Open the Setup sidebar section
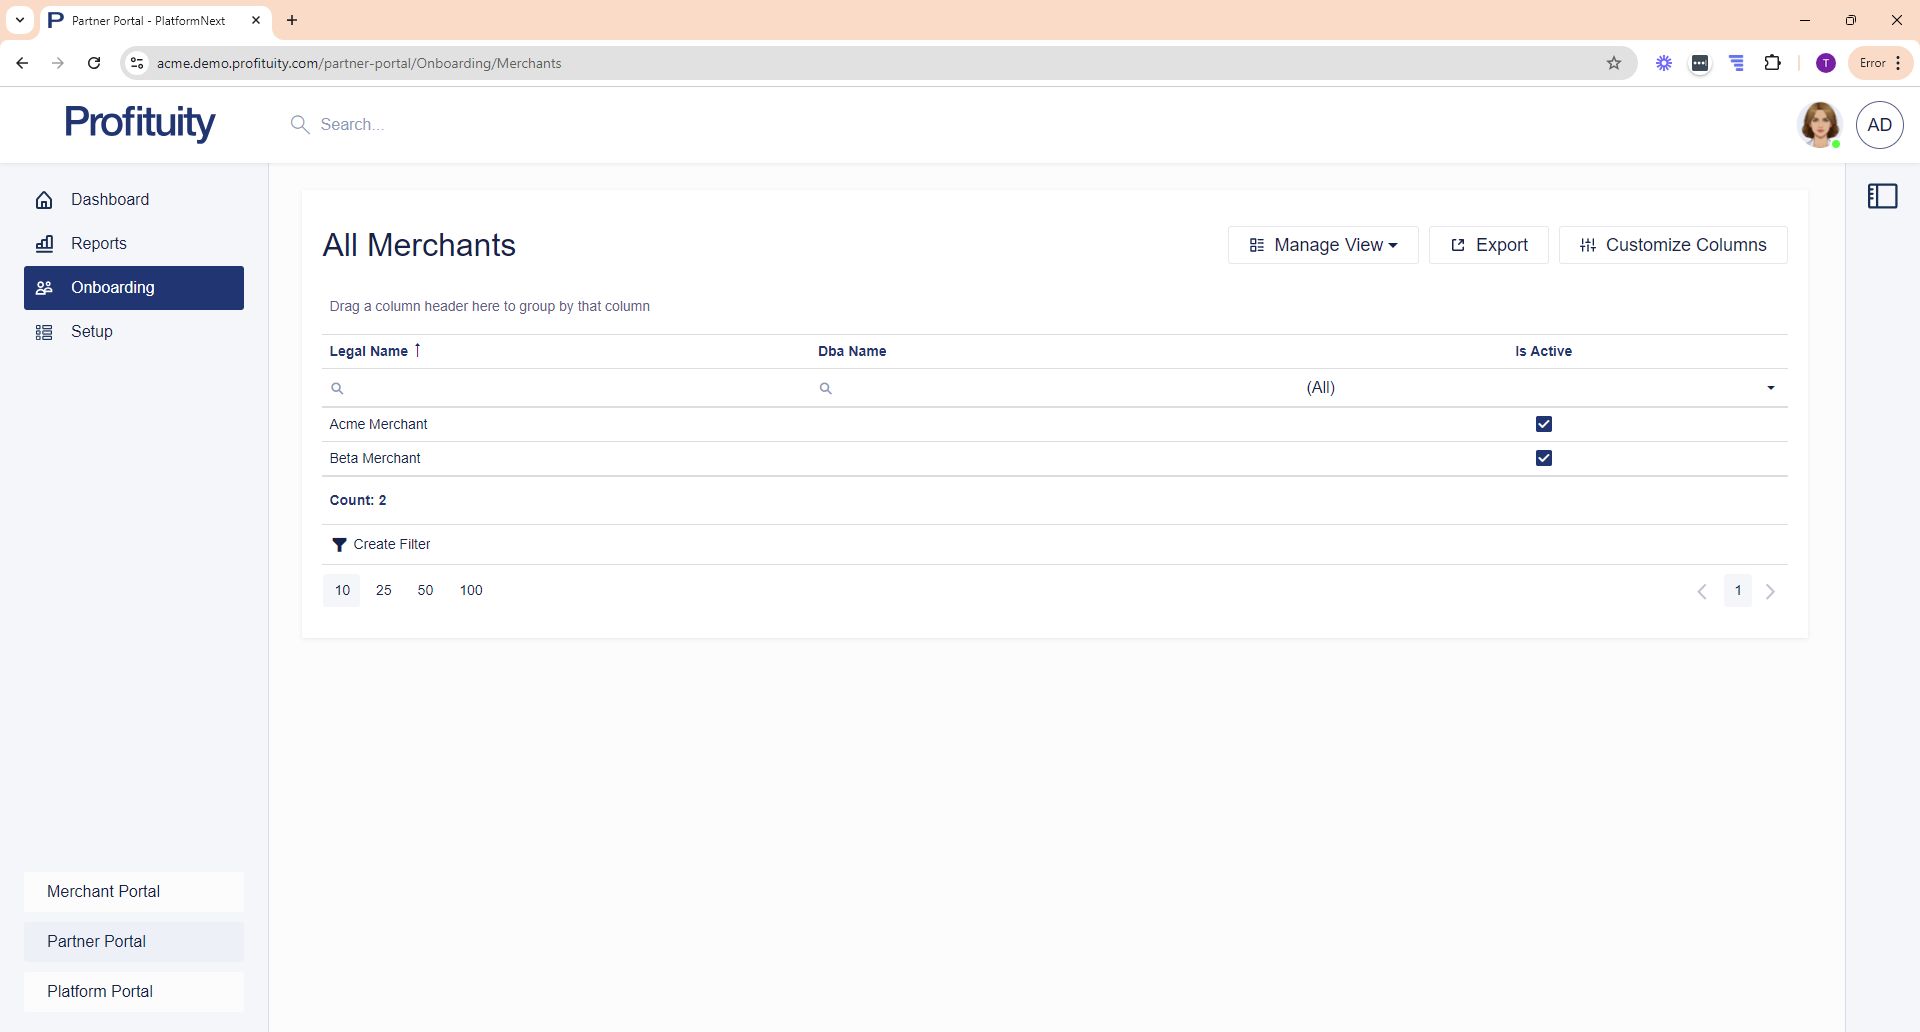 pos(92,332)
